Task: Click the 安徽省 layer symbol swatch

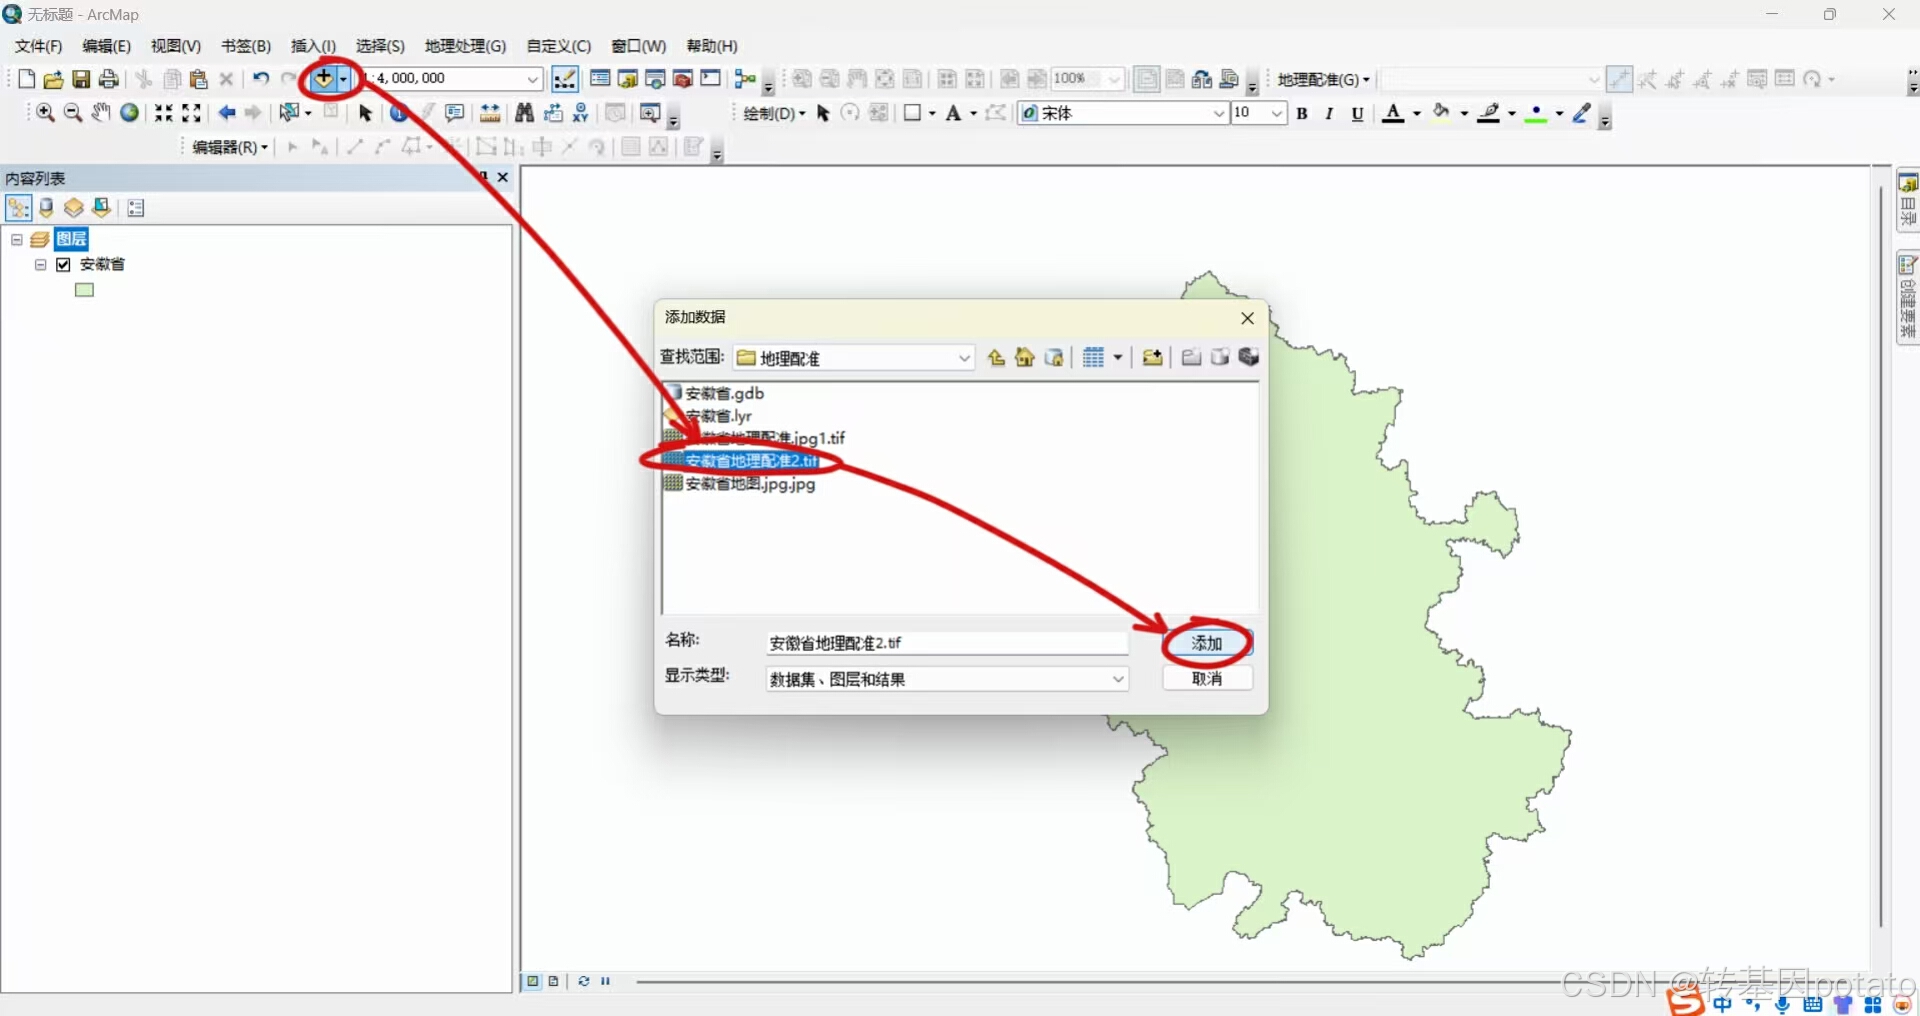Action: tap(84, 290)
